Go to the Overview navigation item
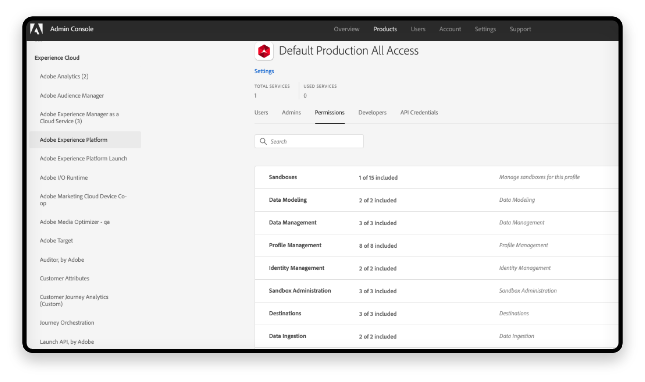645x382 pixels. (x=346, y=29)
